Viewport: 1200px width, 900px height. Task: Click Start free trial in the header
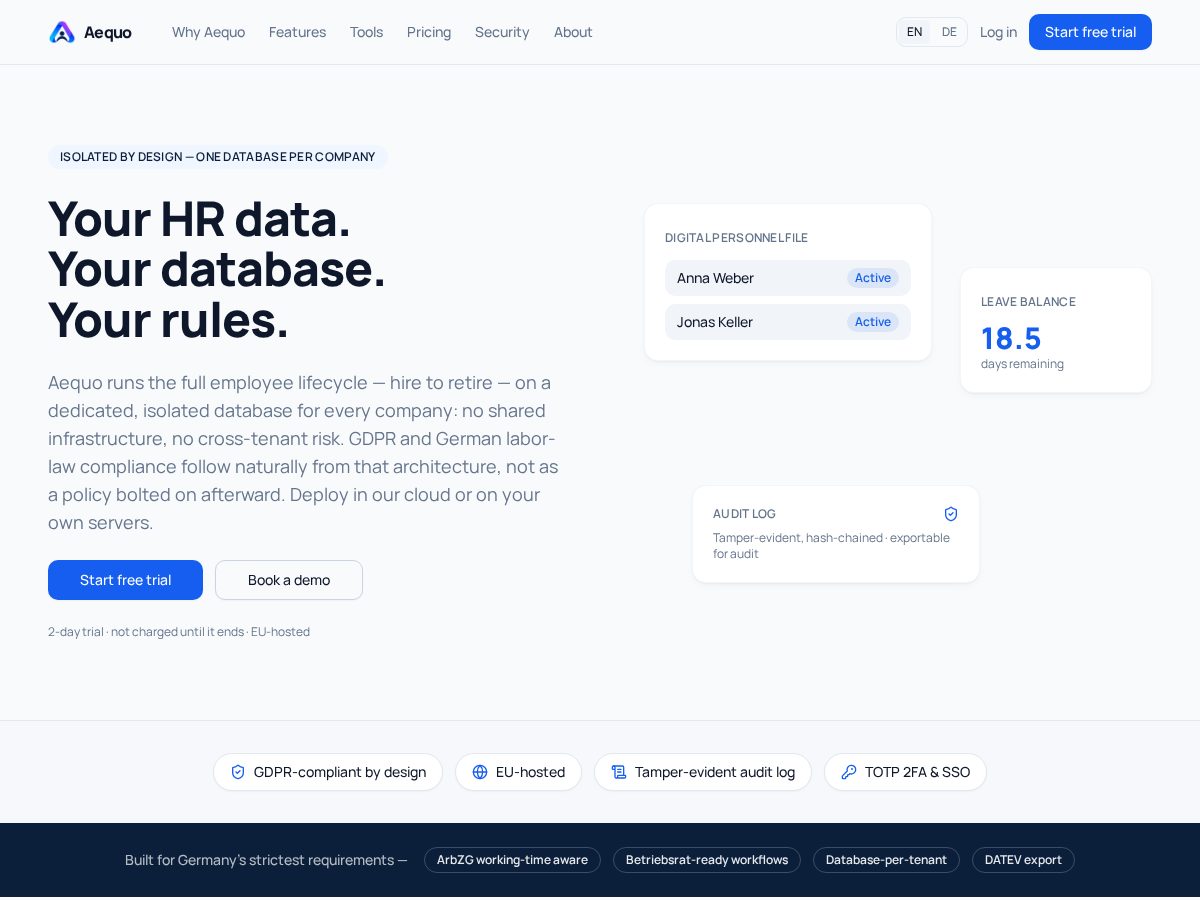point(1090,32)
